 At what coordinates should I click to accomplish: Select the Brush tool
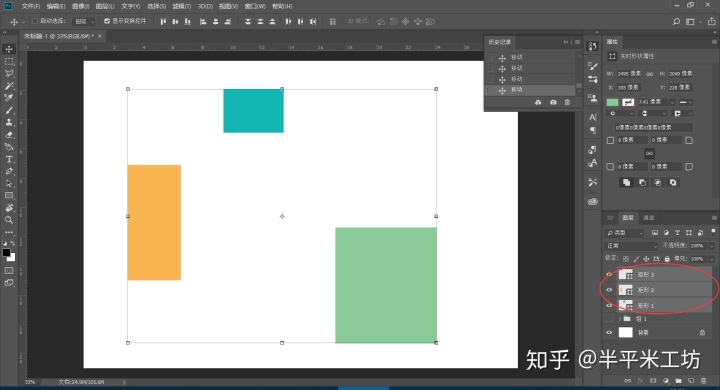[x=9, y=110]
